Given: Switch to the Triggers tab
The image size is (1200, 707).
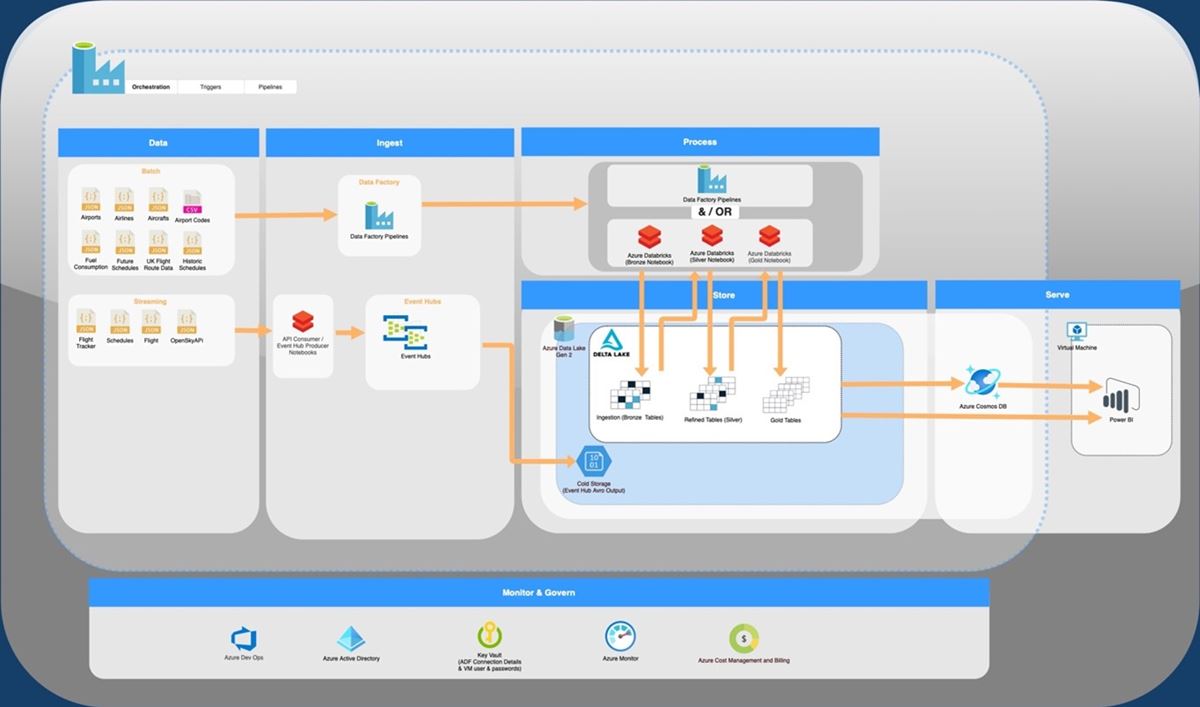Looking at the screenshot, I should point(211,87).
